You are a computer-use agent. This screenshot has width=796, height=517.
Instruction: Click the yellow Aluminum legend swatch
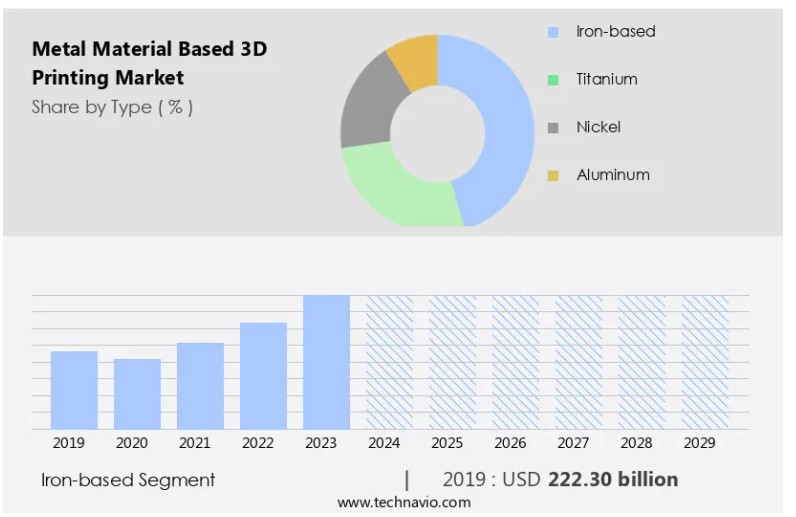click(553, 175)
